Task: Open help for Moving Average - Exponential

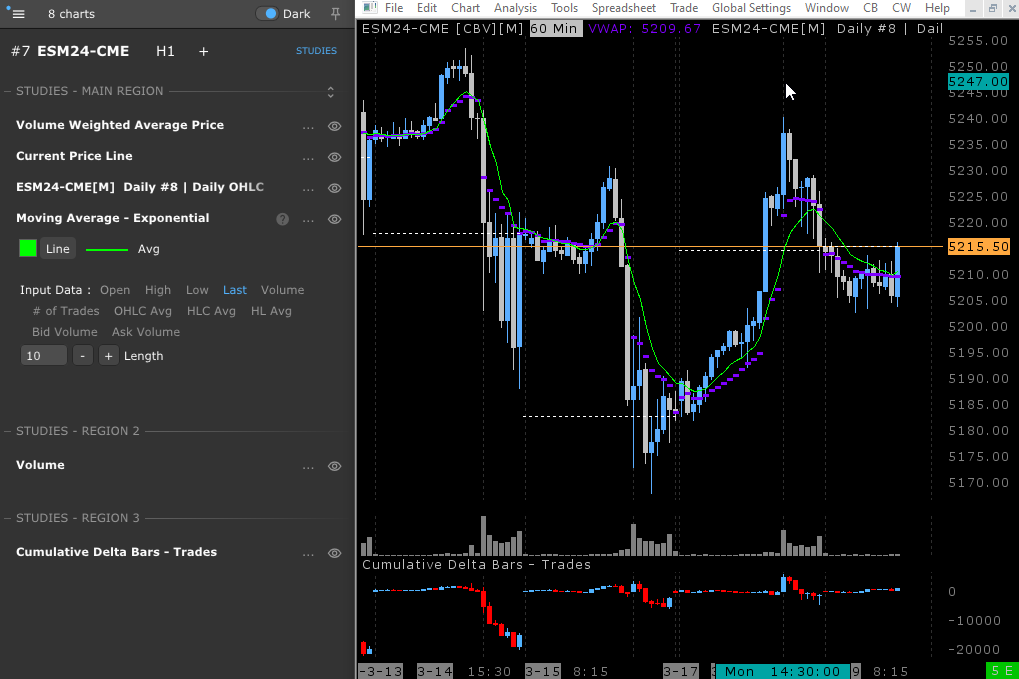Action: [282, 219]
